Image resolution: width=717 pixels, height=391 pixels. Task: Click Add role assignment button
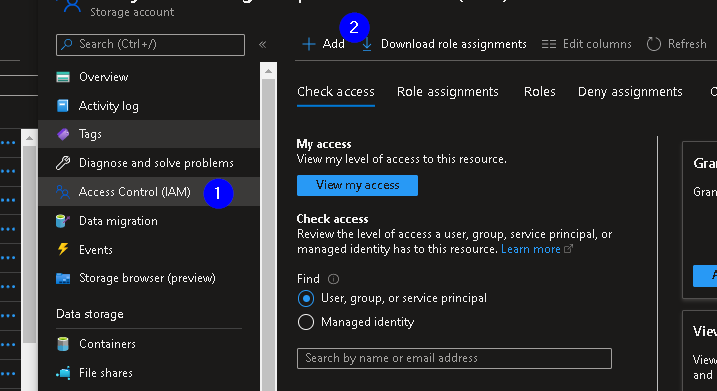click(x=323, y=44)
